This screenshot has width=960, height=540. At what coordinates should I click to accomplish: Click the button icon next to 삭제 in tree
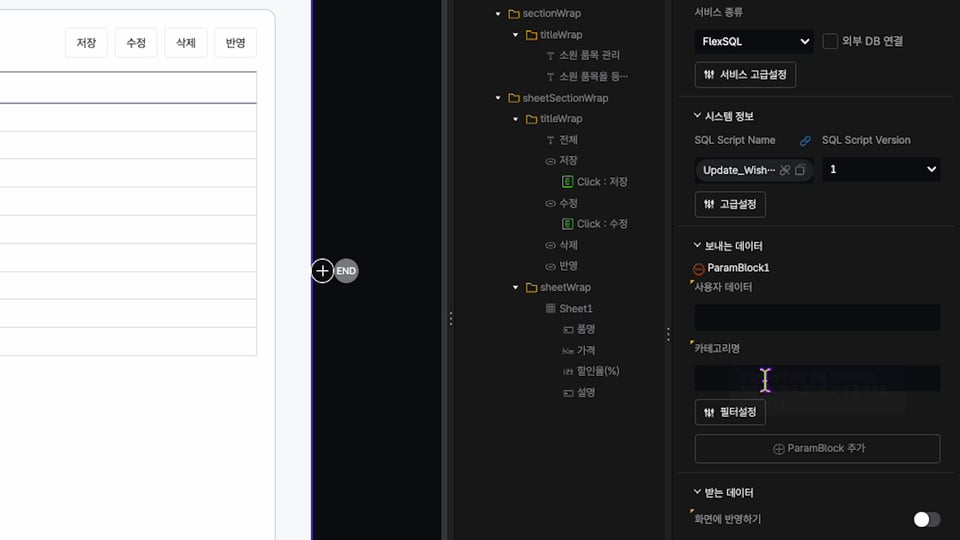click(550, 246)
